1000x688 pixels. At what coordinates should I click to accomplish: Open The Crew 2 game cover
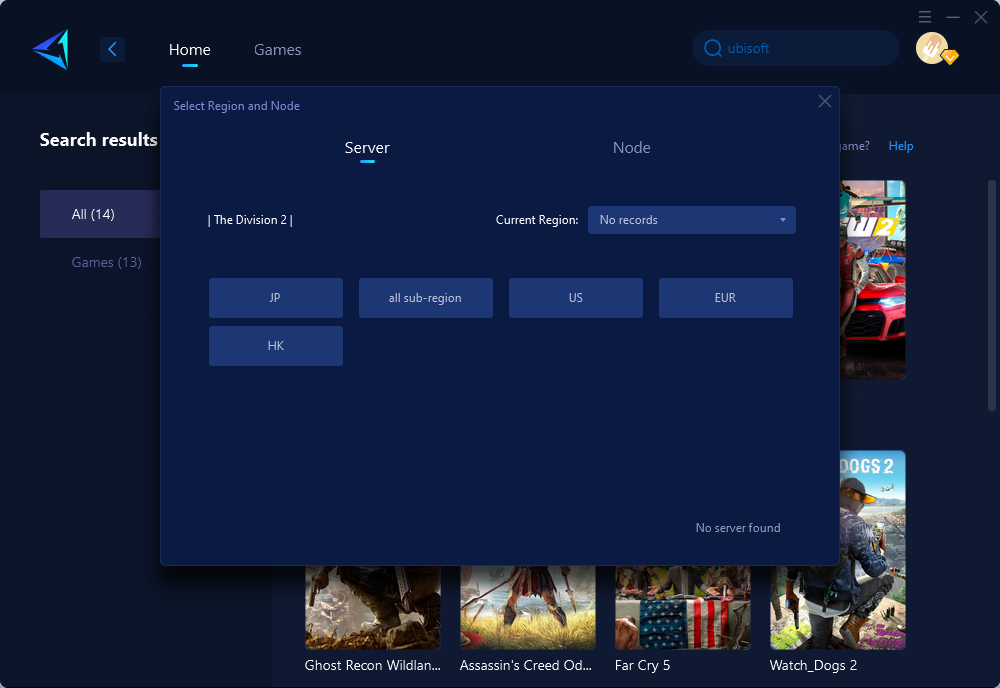[x=872, y=280]
